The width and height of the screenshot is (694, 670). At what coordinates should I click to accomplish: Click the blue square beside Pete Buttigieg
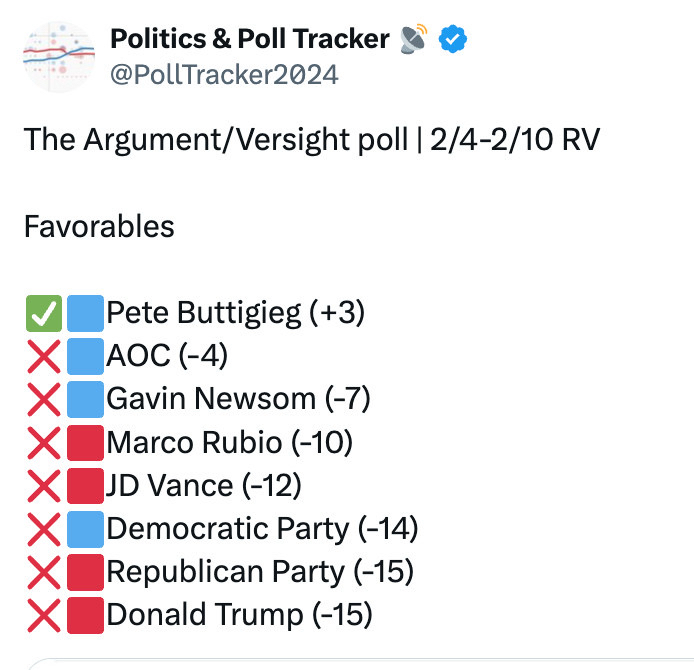pyautogui.click(x=86, y=314)
